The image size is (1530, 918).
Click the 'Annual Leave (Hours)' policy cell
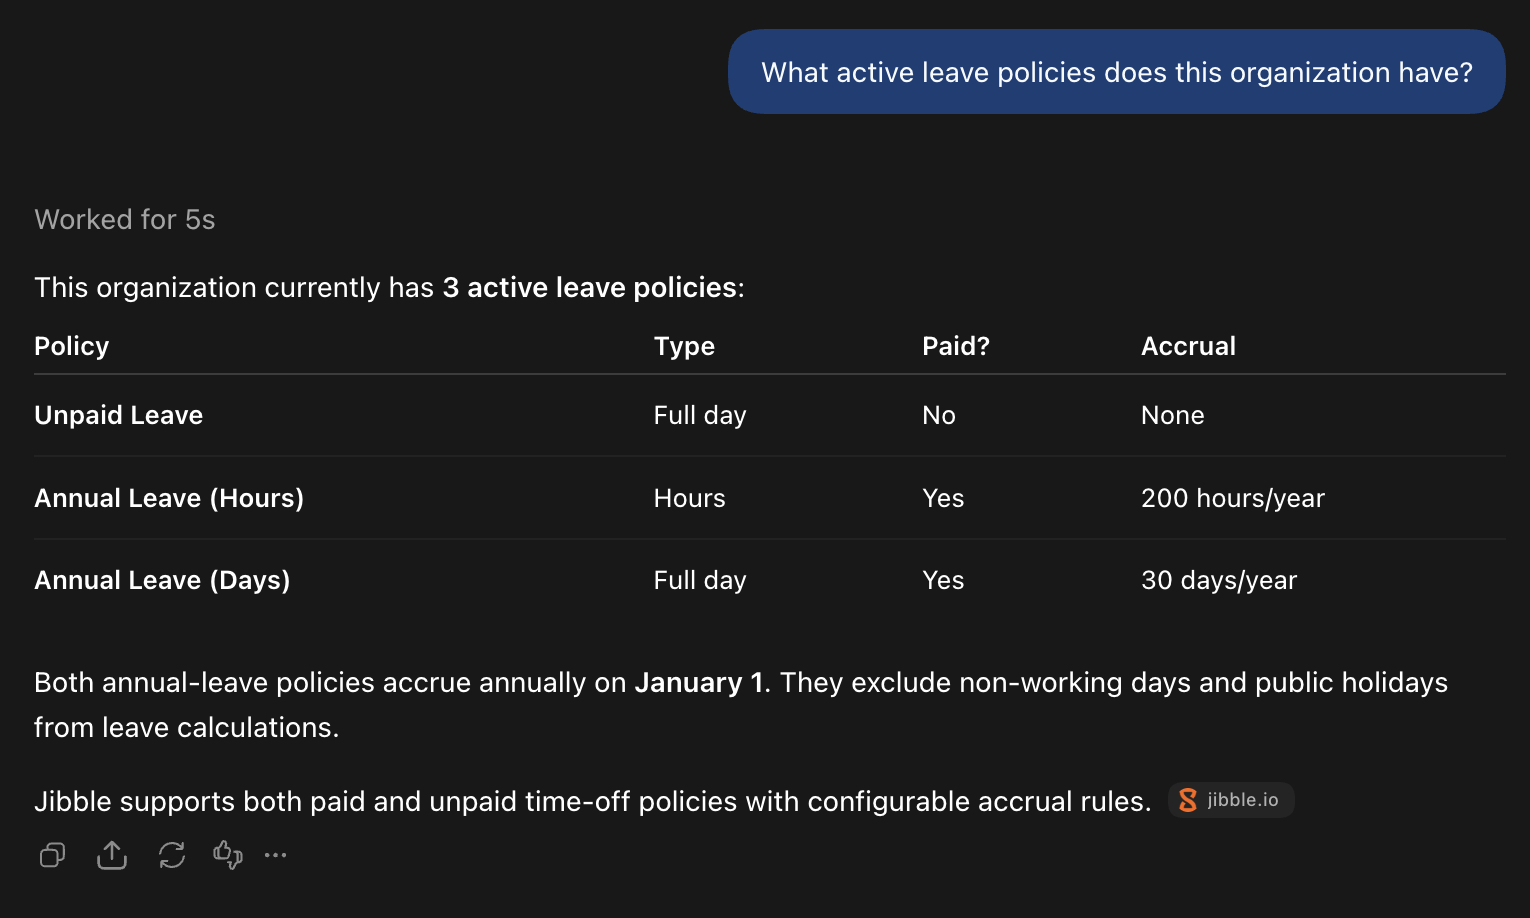169,498
